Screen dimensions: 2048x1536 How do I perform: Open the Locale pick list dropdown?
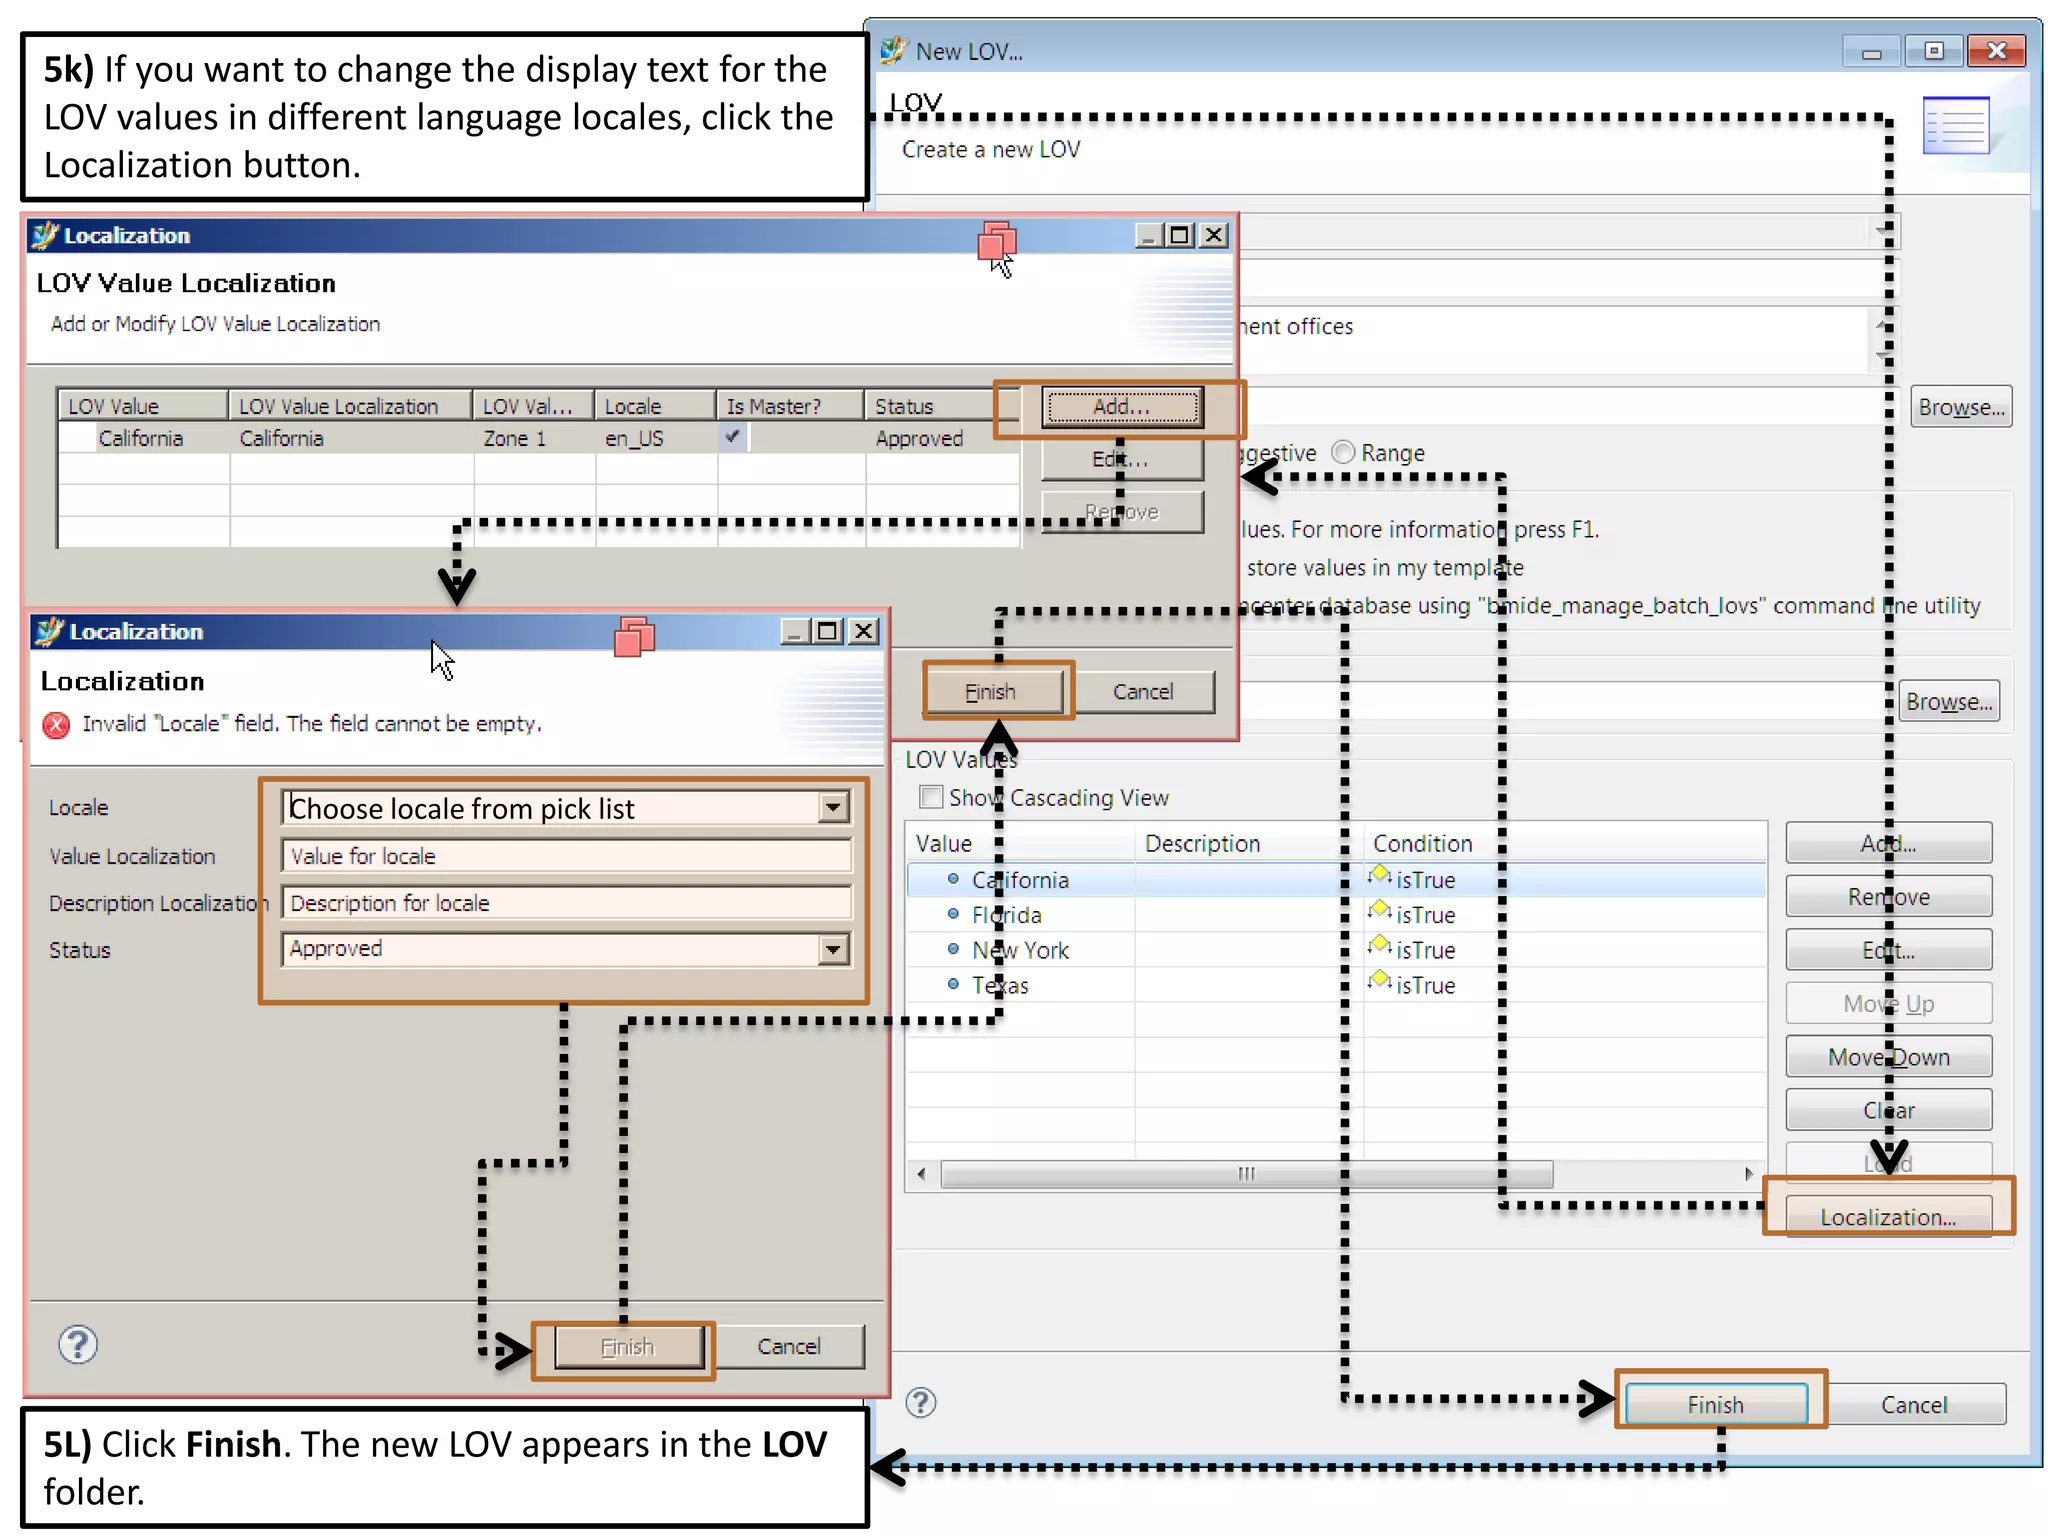pyautogui.click(x=832, y=807)
